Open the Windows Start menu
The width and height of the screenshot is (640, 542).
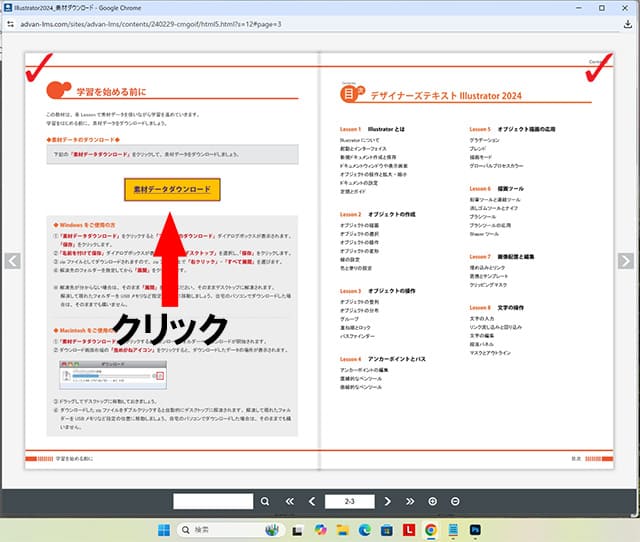[x=165, y=528]
